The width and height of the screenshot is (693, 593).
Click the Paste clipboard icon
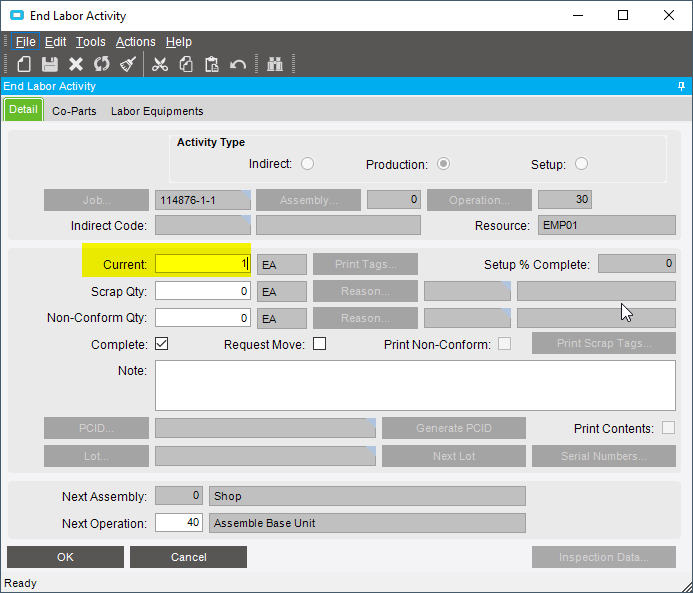tap(212, 65)
